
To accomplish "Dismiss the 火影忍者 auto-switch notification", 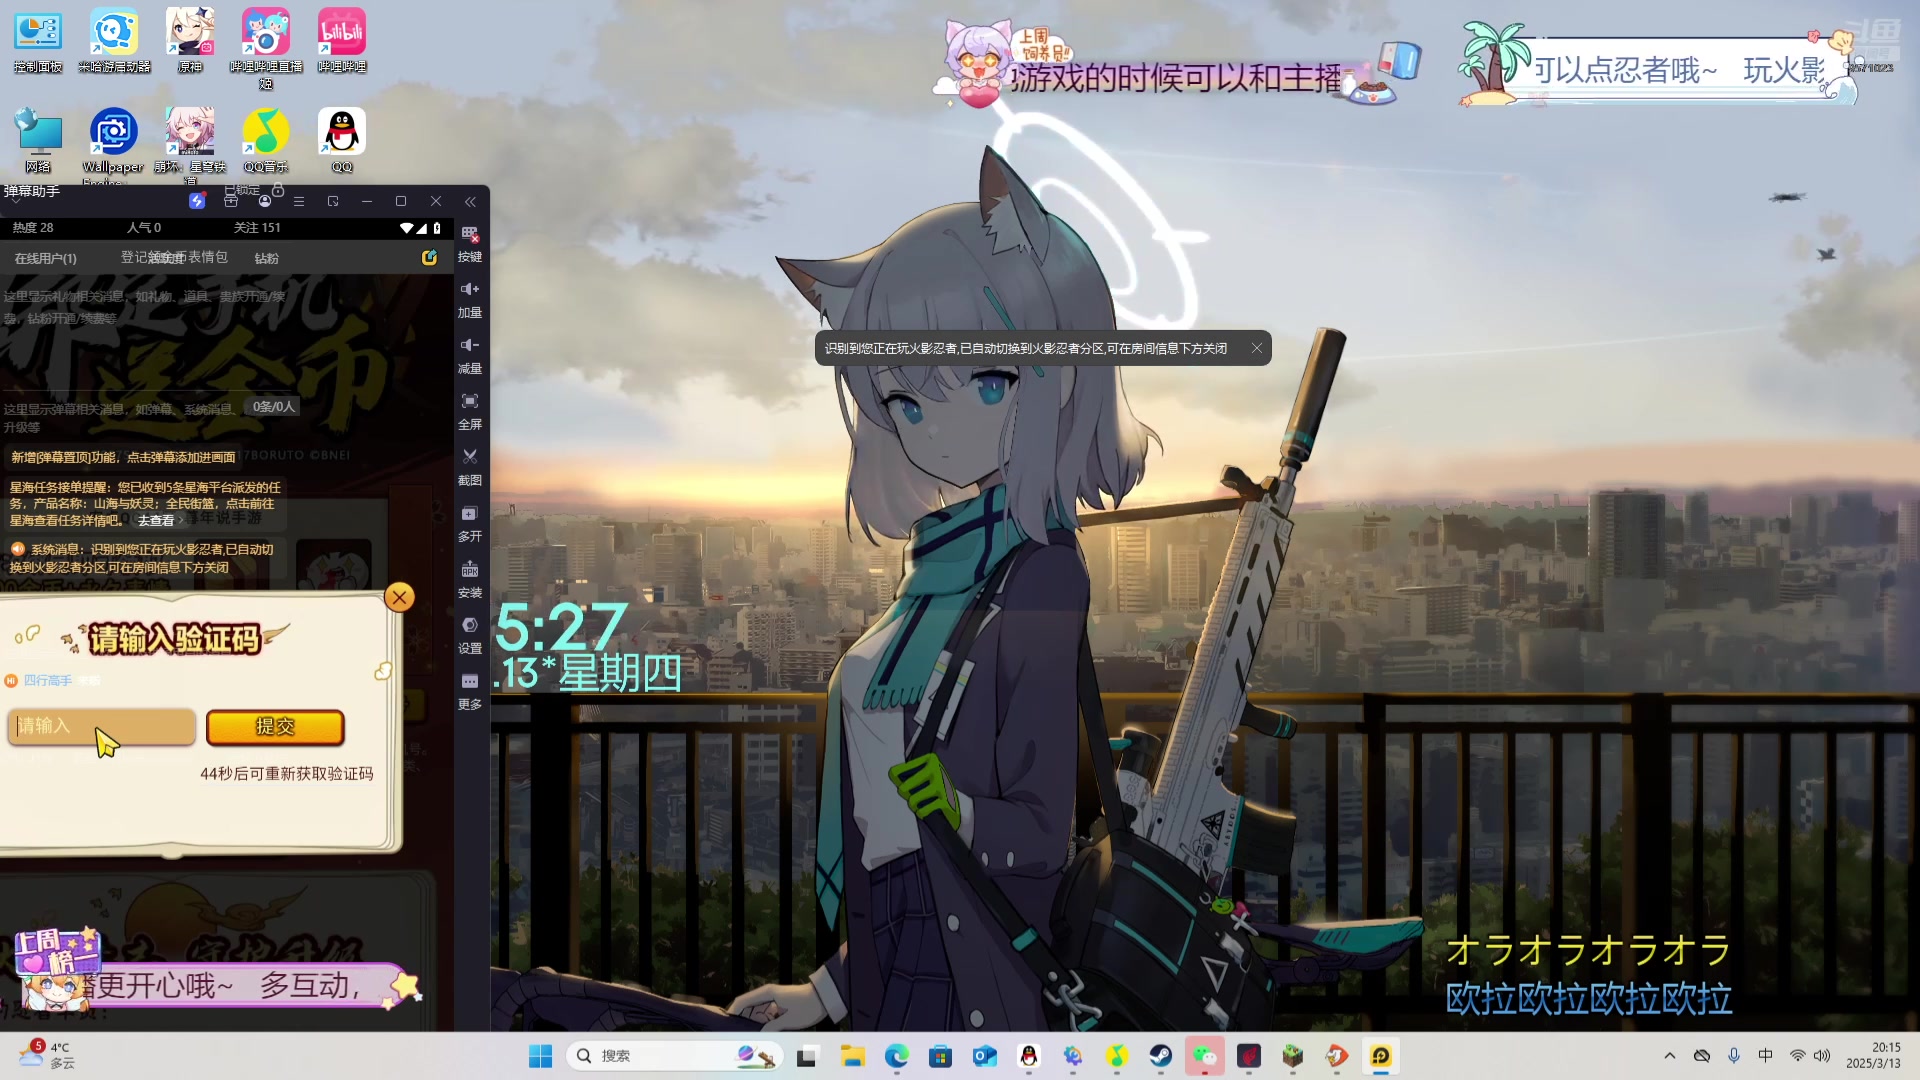I will (x=1257, y=348).
